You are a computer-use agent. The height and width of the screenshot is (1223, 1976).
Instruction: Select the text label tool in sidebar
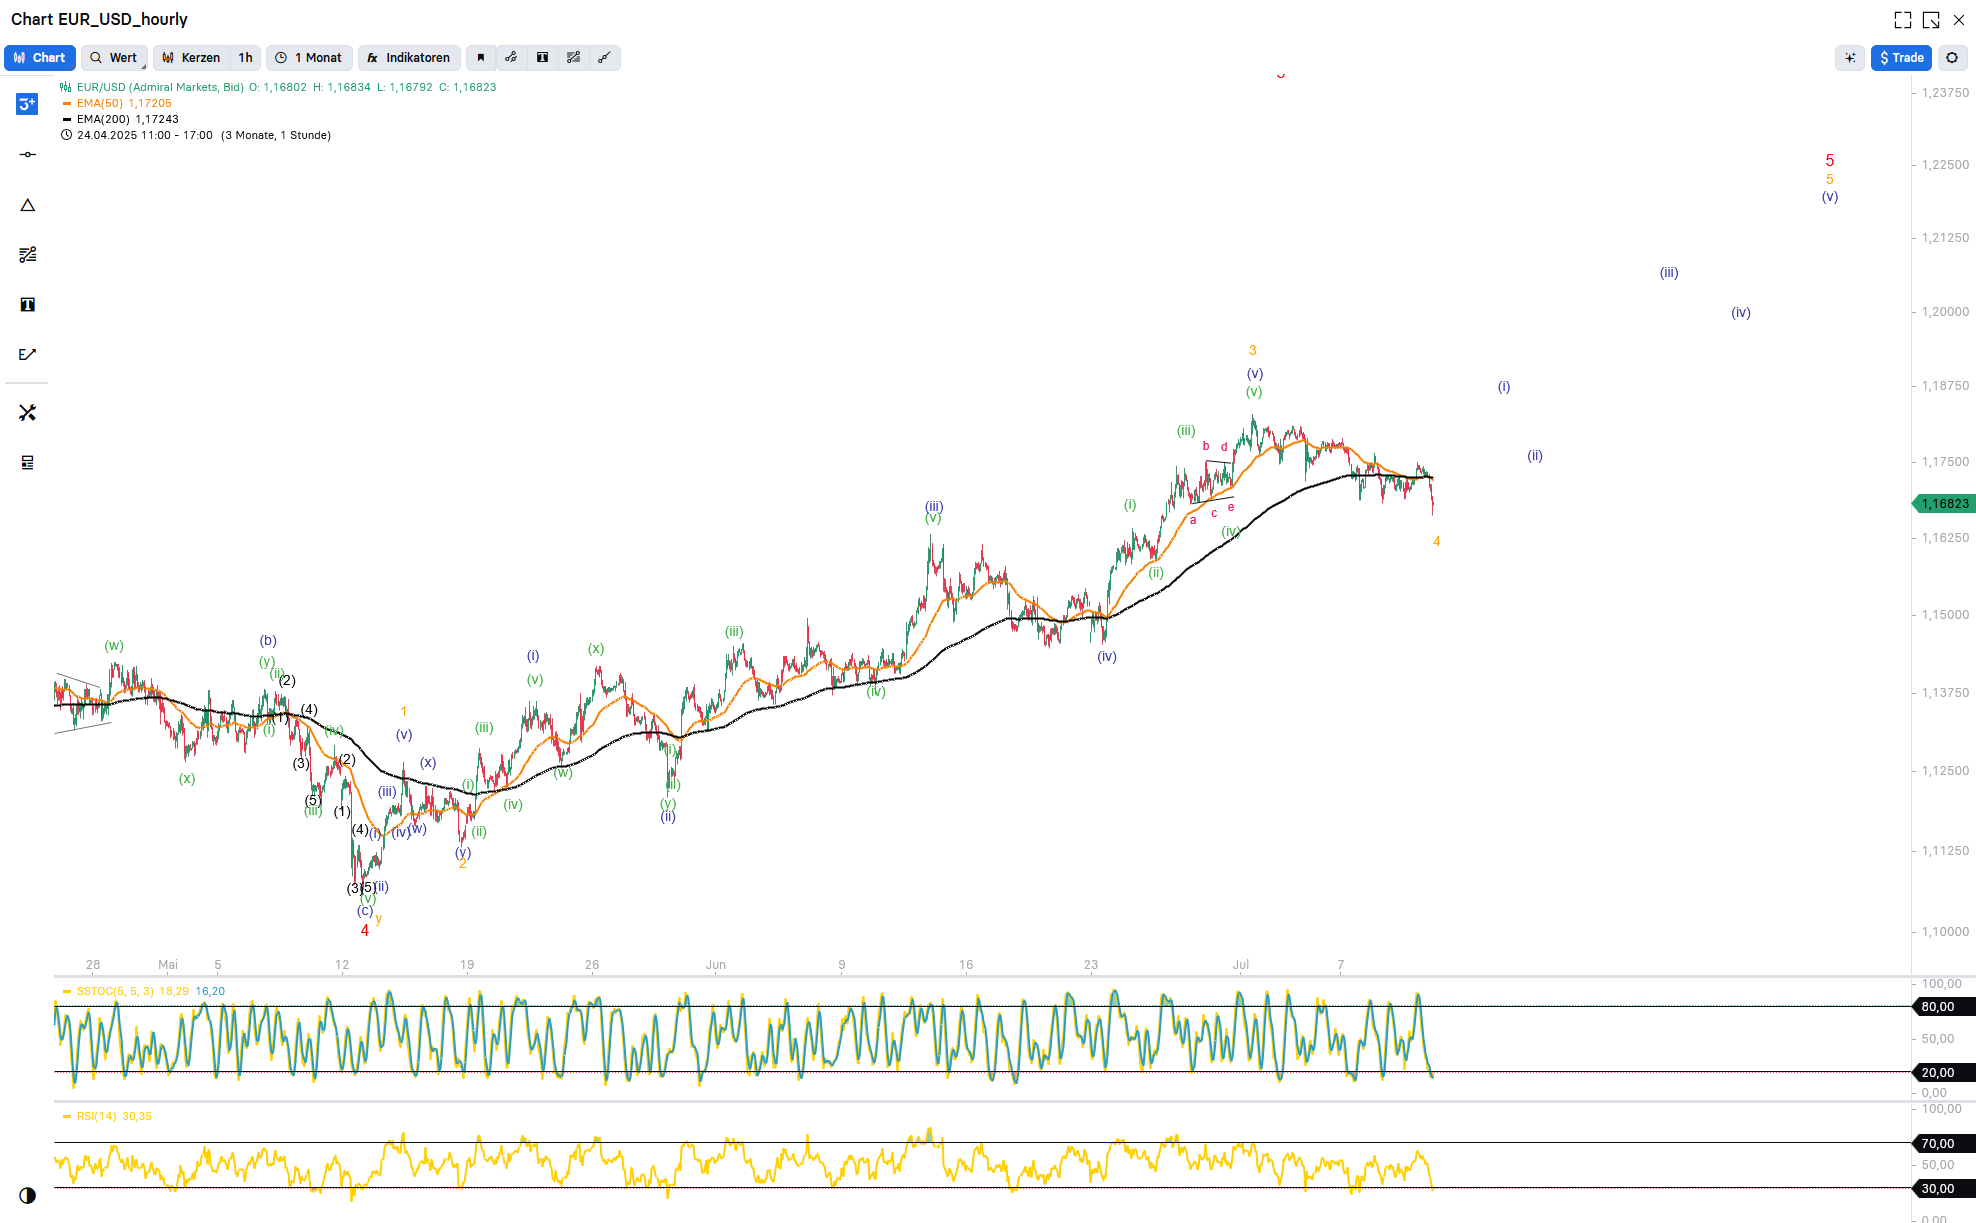coord(27,305)
